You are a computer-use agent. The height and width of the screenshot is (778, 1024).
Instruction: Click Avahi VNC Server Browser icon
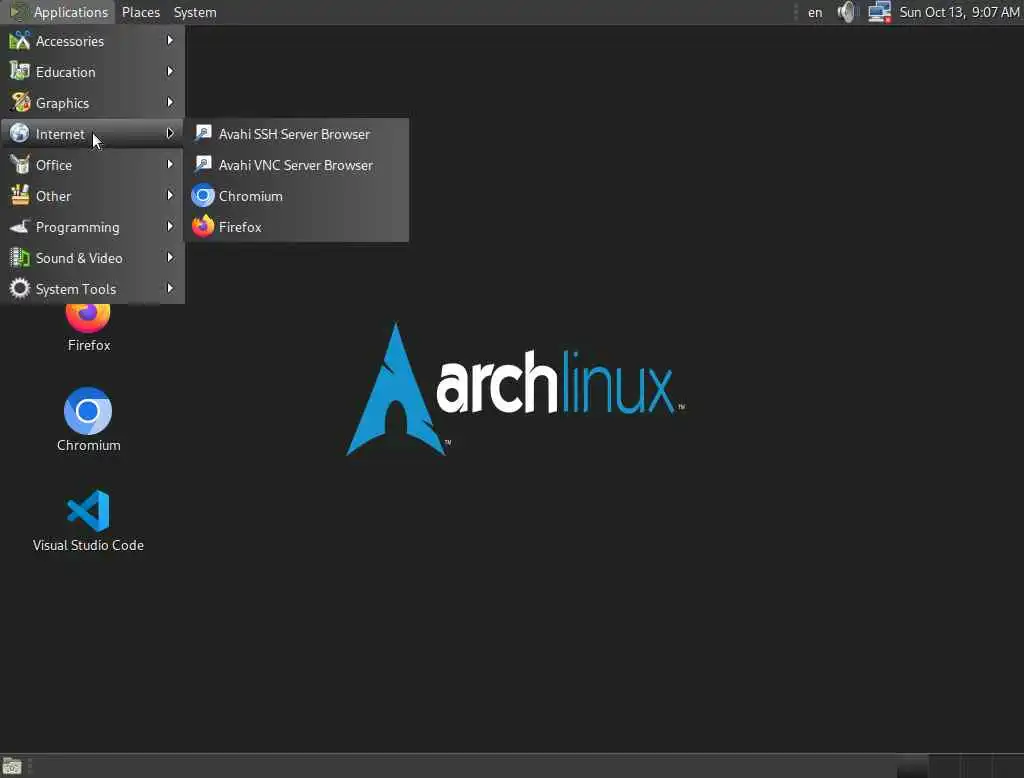coord(203,165)
